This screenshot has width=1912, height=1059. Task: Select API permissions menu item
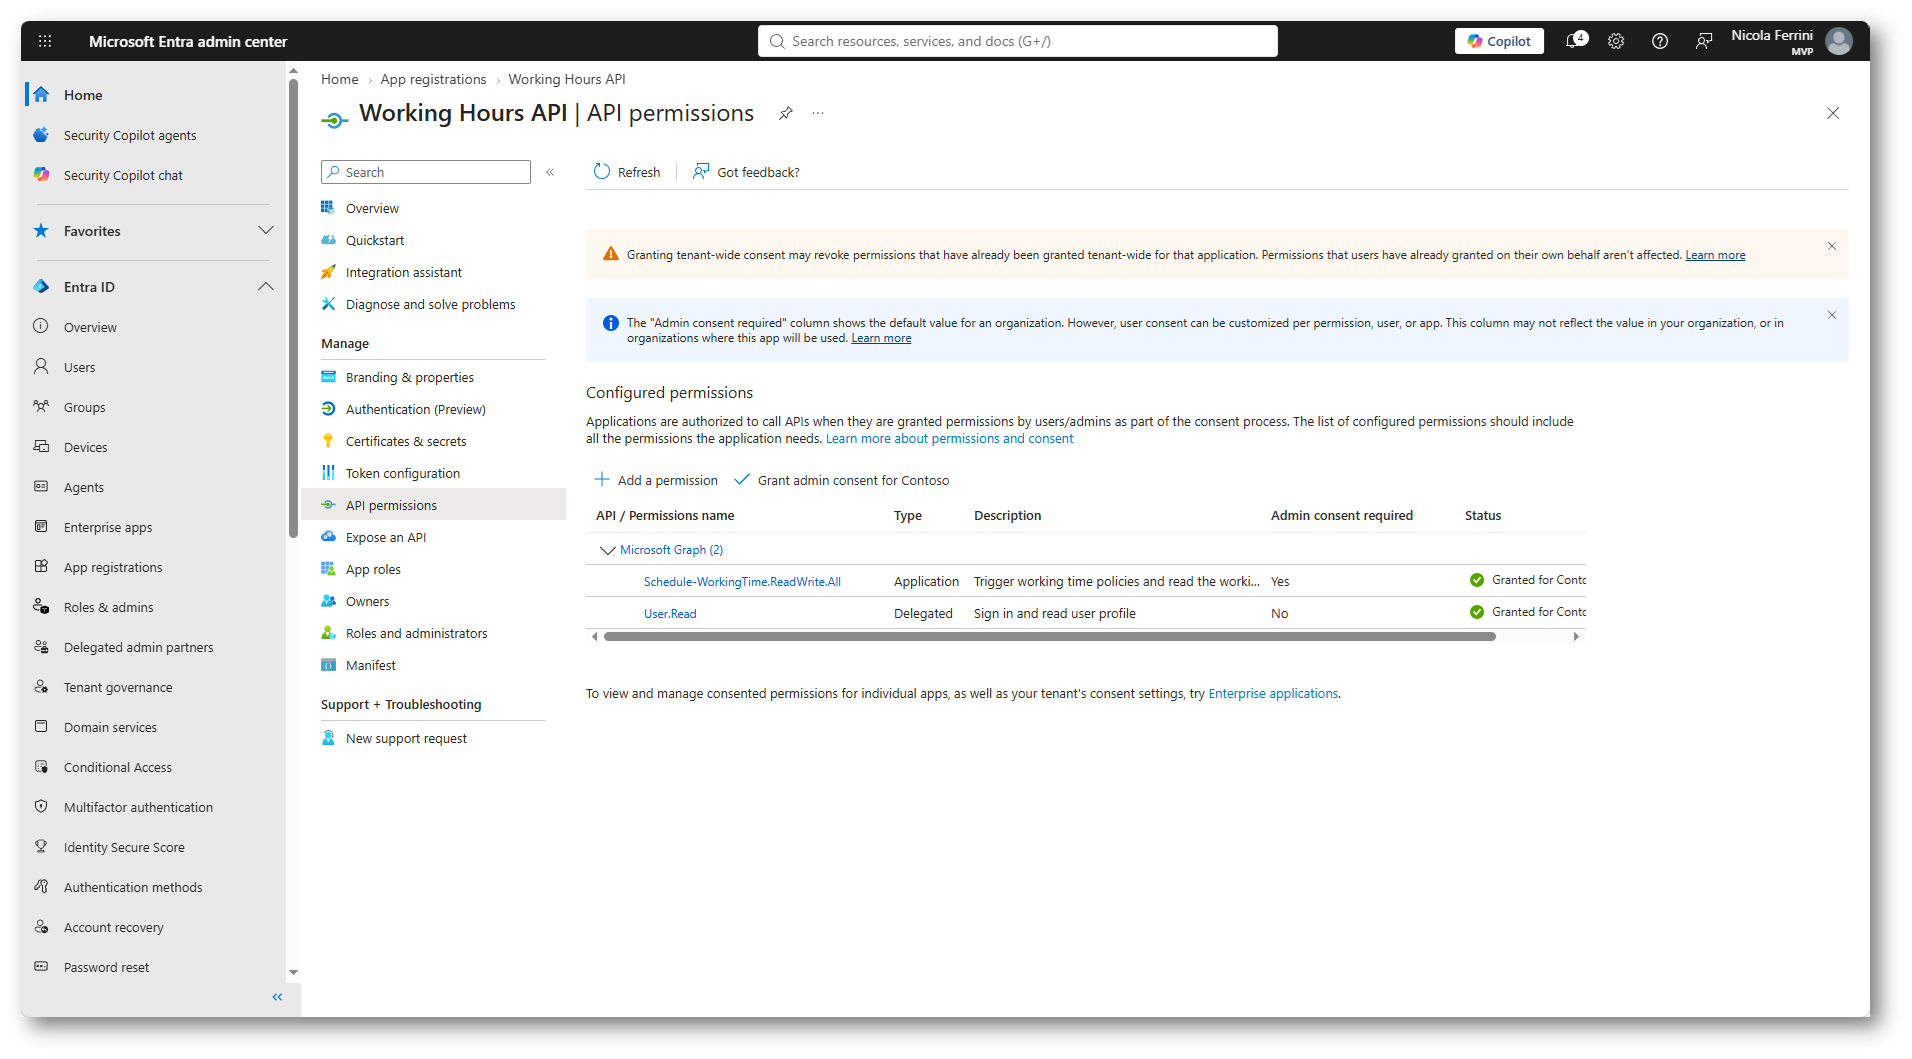tap(433, 505)
